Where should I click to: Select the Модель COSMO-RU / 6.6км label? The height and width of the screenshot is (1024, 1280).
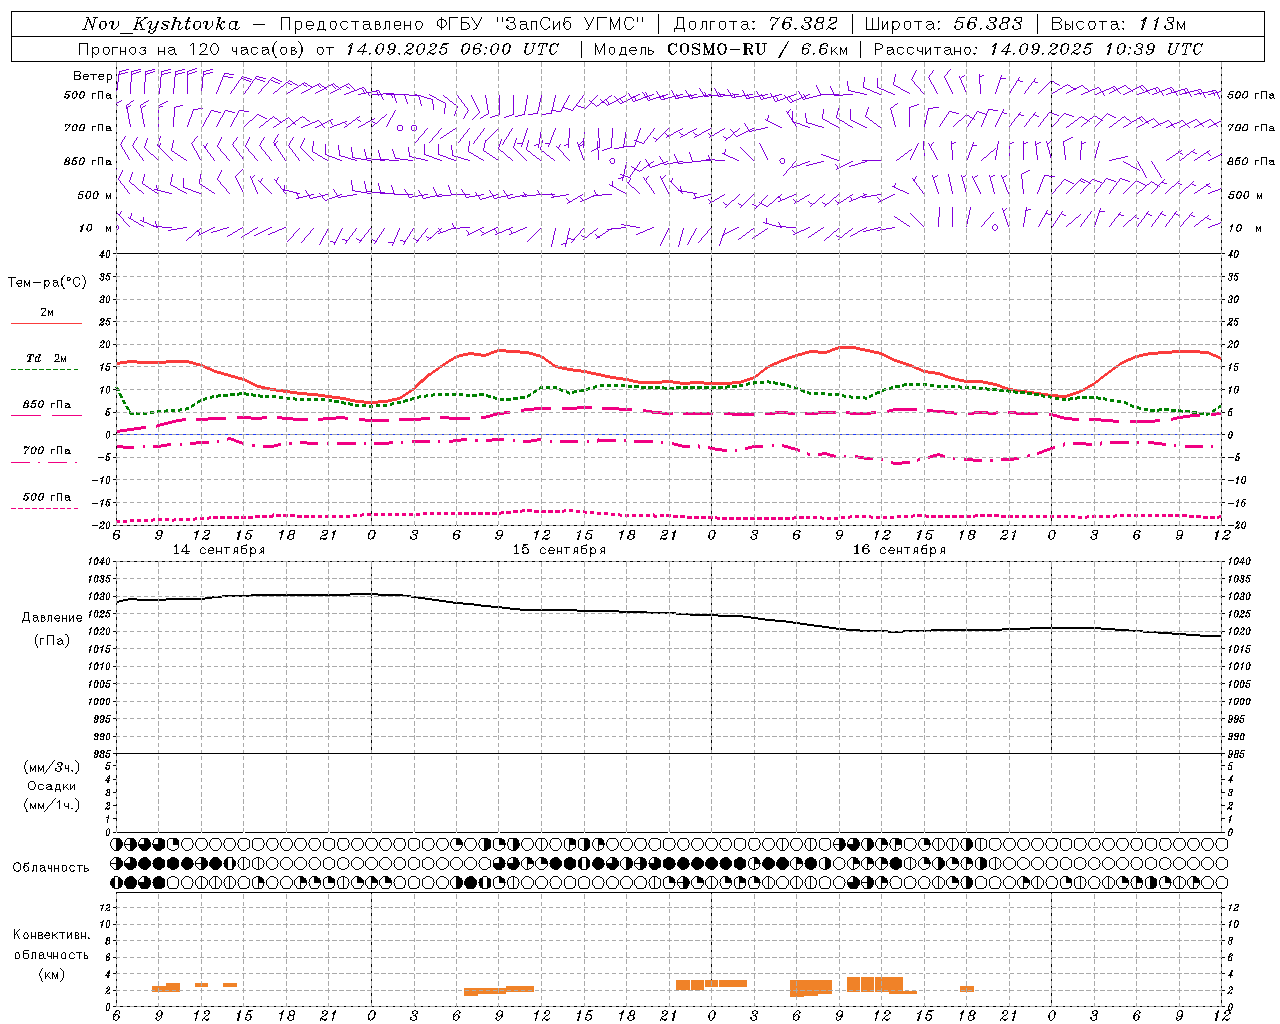[721, 49]
